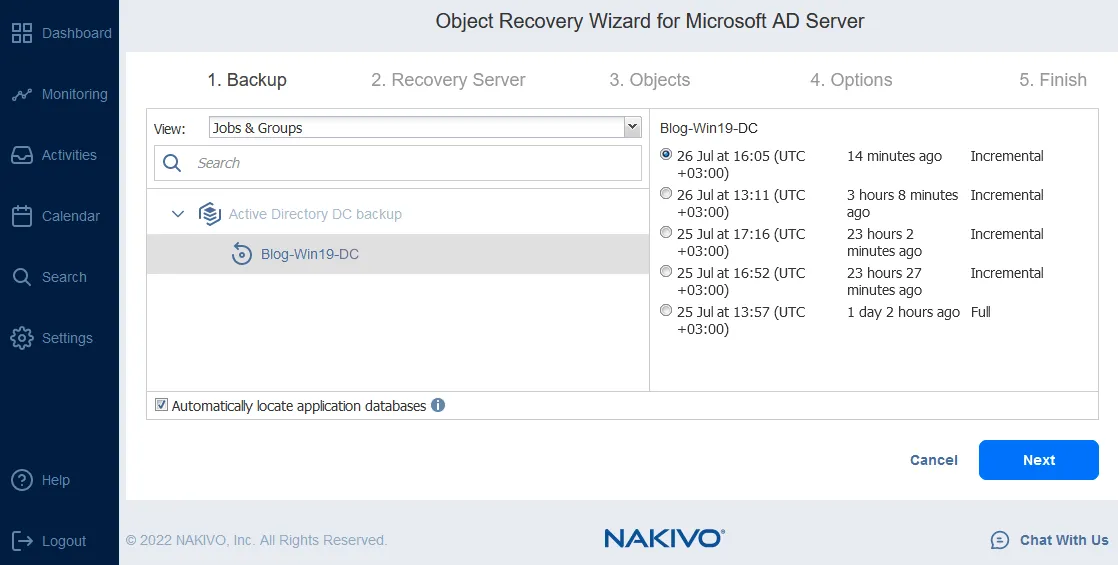Open the Monitoring chart icon
This screenshot has height=565, width=1118.
(x=22, y=94)
